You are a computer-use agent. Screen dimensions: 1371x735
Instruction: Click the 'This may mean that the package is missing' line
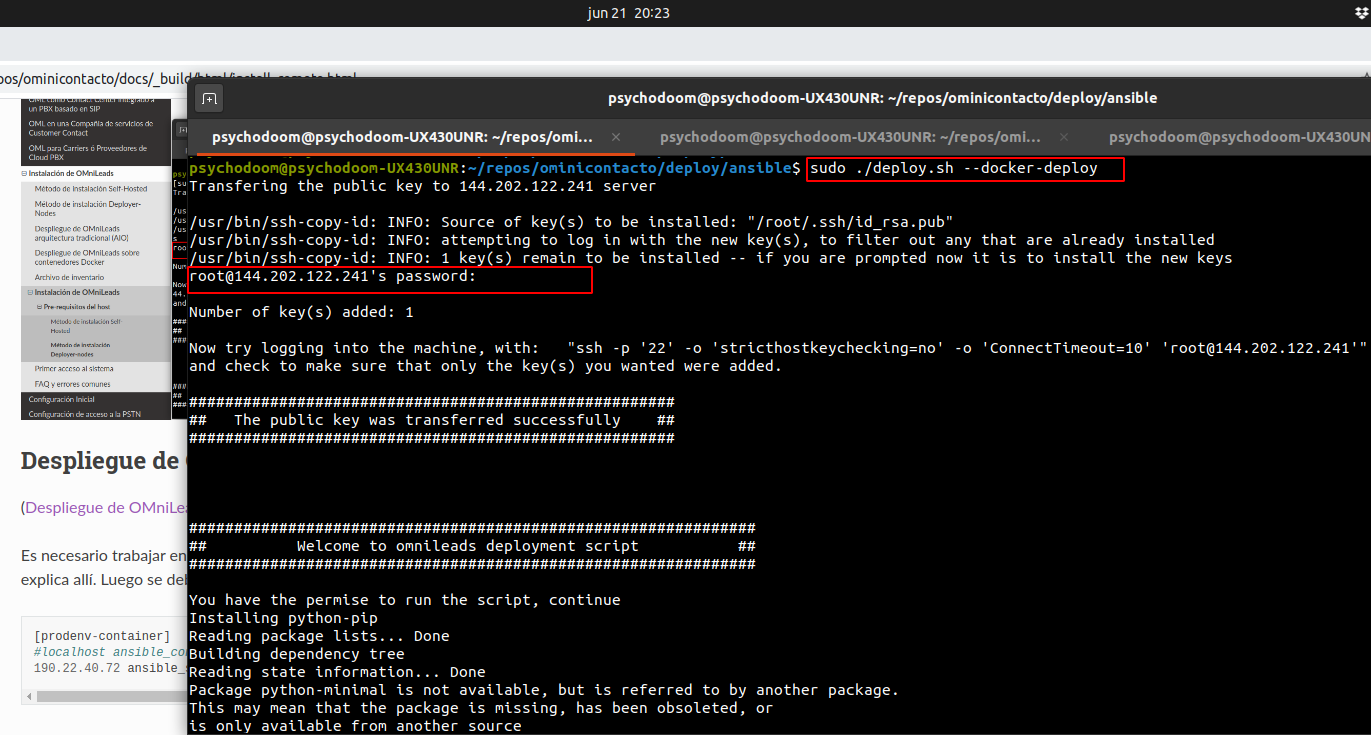(481, 708)
